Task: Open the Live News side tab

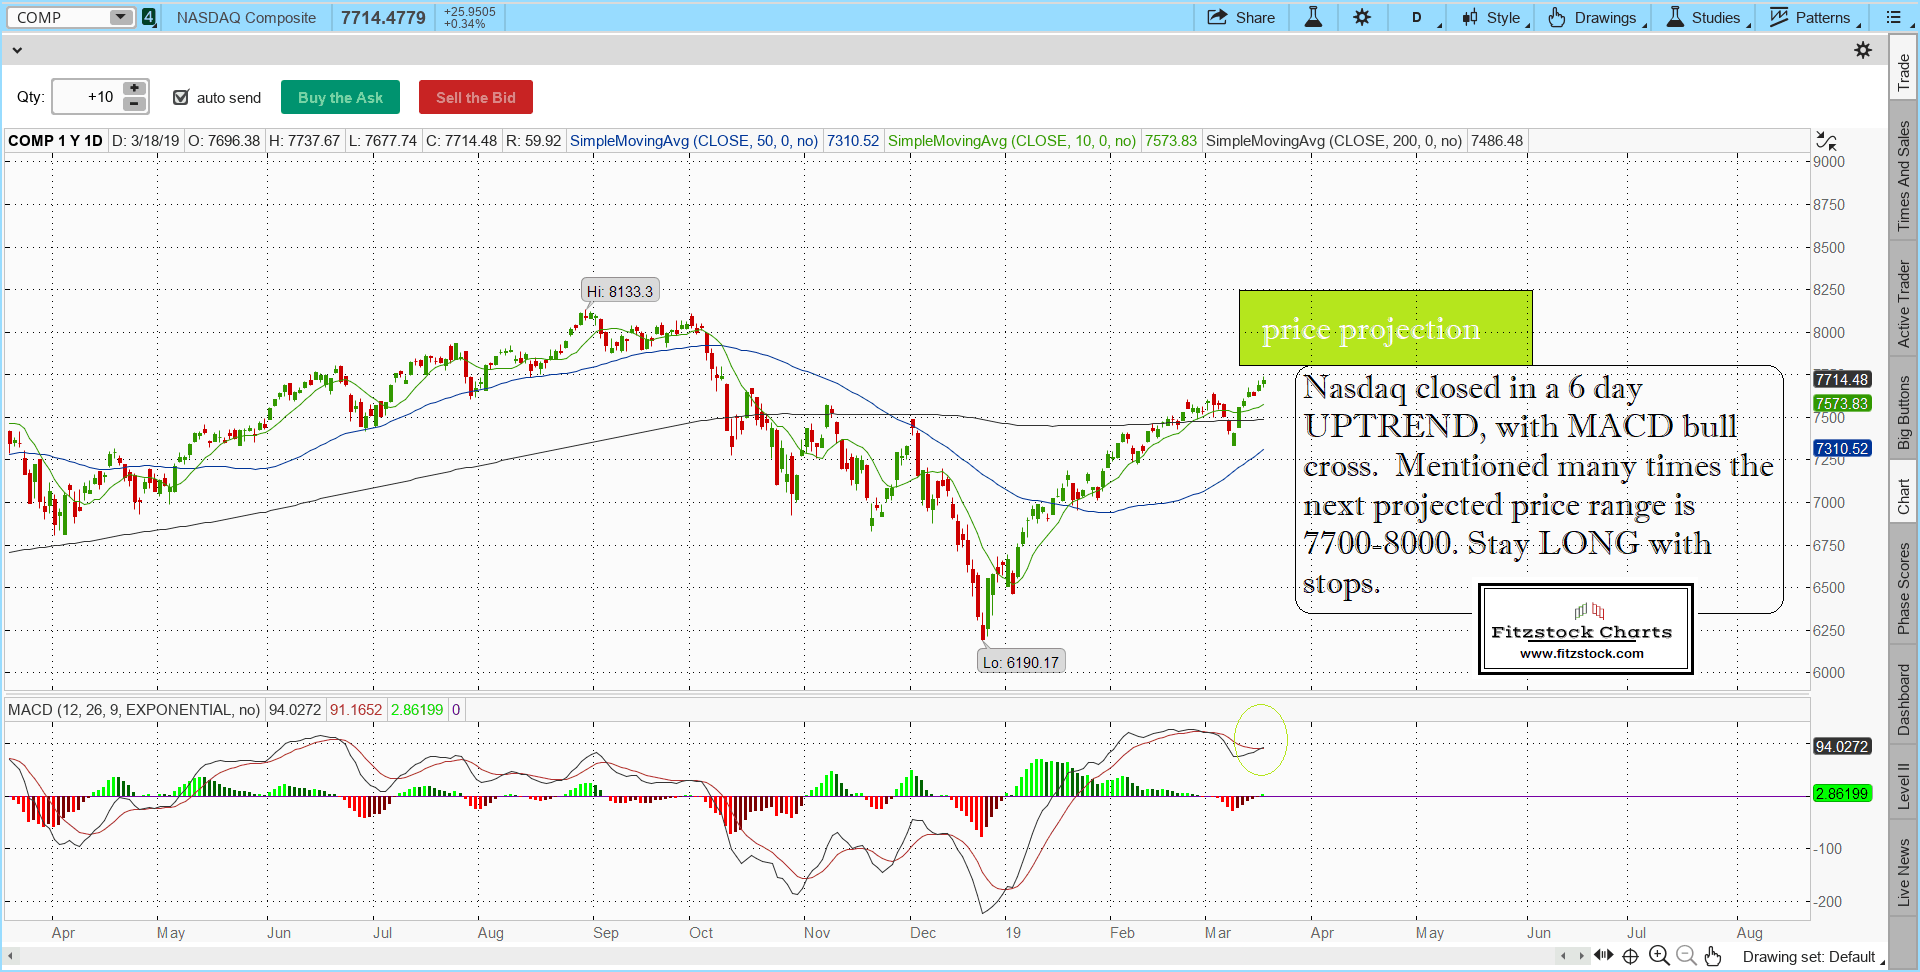Action: [1903, 872]
